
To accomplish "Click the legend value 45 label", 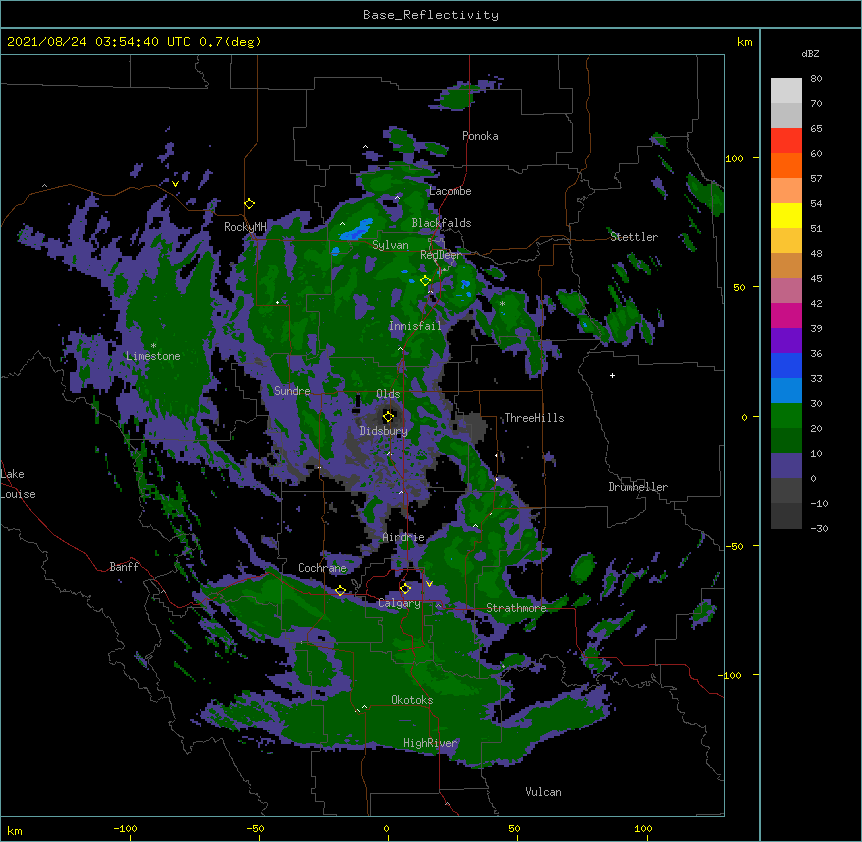I will coord(816,279).
